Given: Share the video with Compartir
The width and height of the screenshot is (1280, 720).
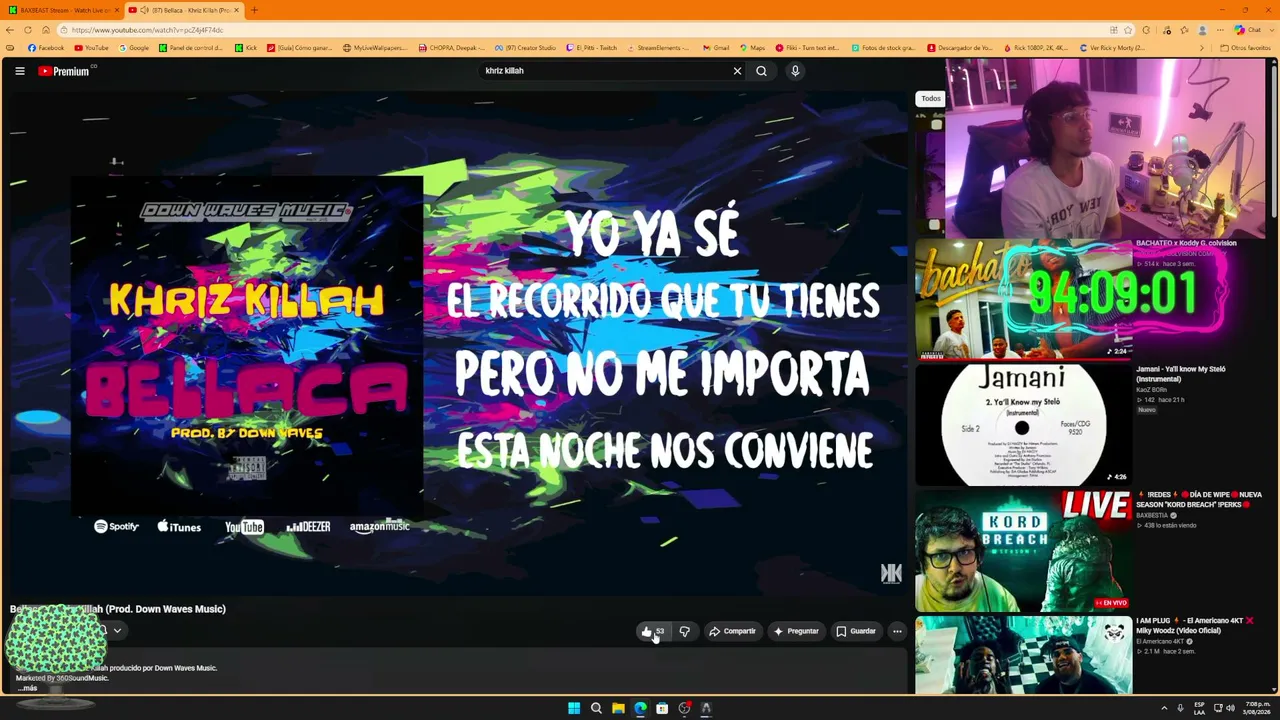Looking at the screenshot, I should click(732, 631).
